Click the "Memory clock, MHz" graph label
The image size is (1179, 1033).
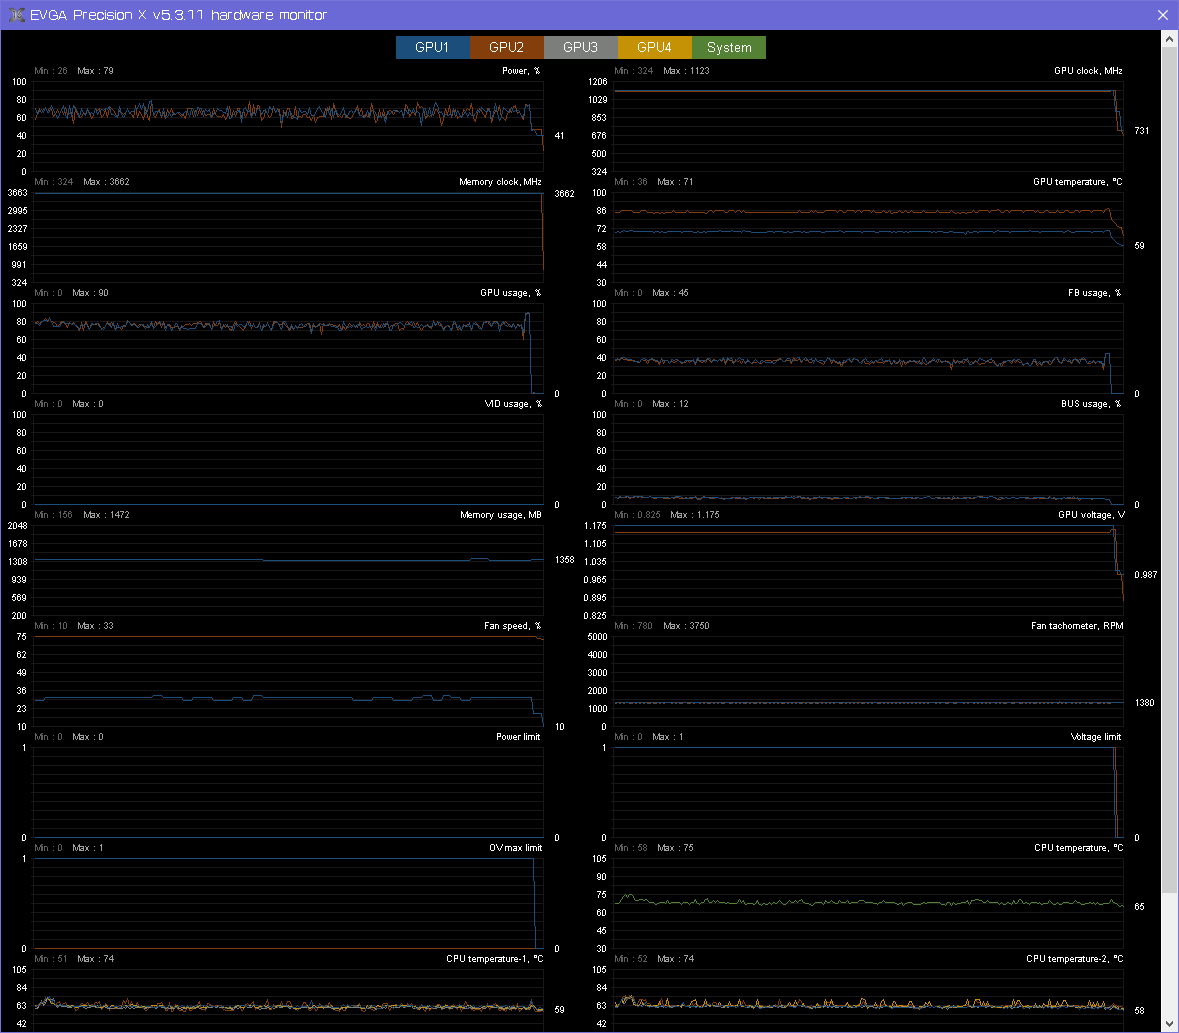tap(500, 182)
